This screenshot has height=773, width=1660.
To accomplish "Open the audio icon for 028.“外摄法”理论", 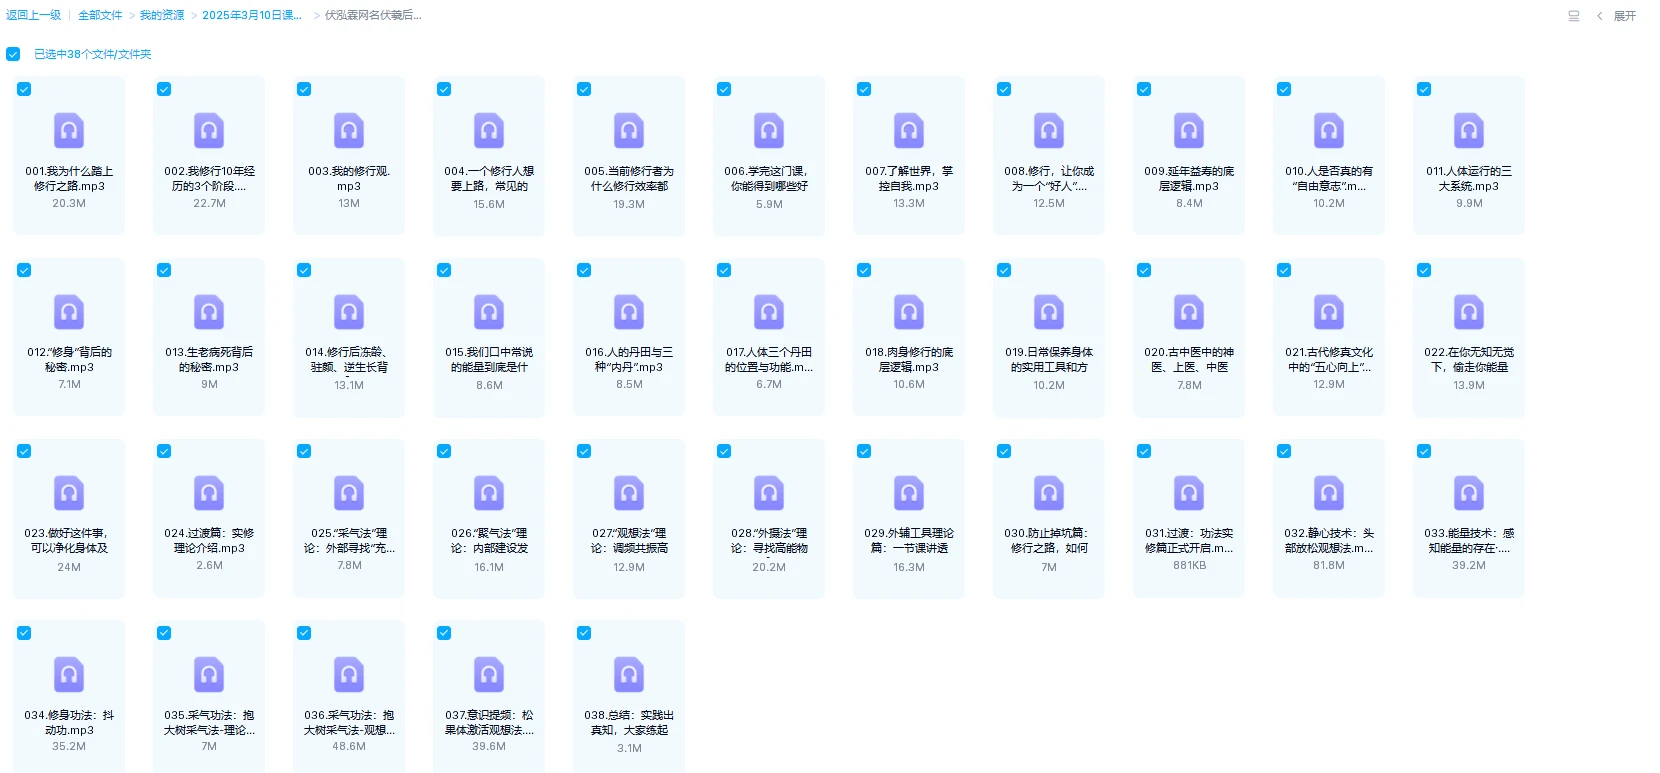I will 769,493.
